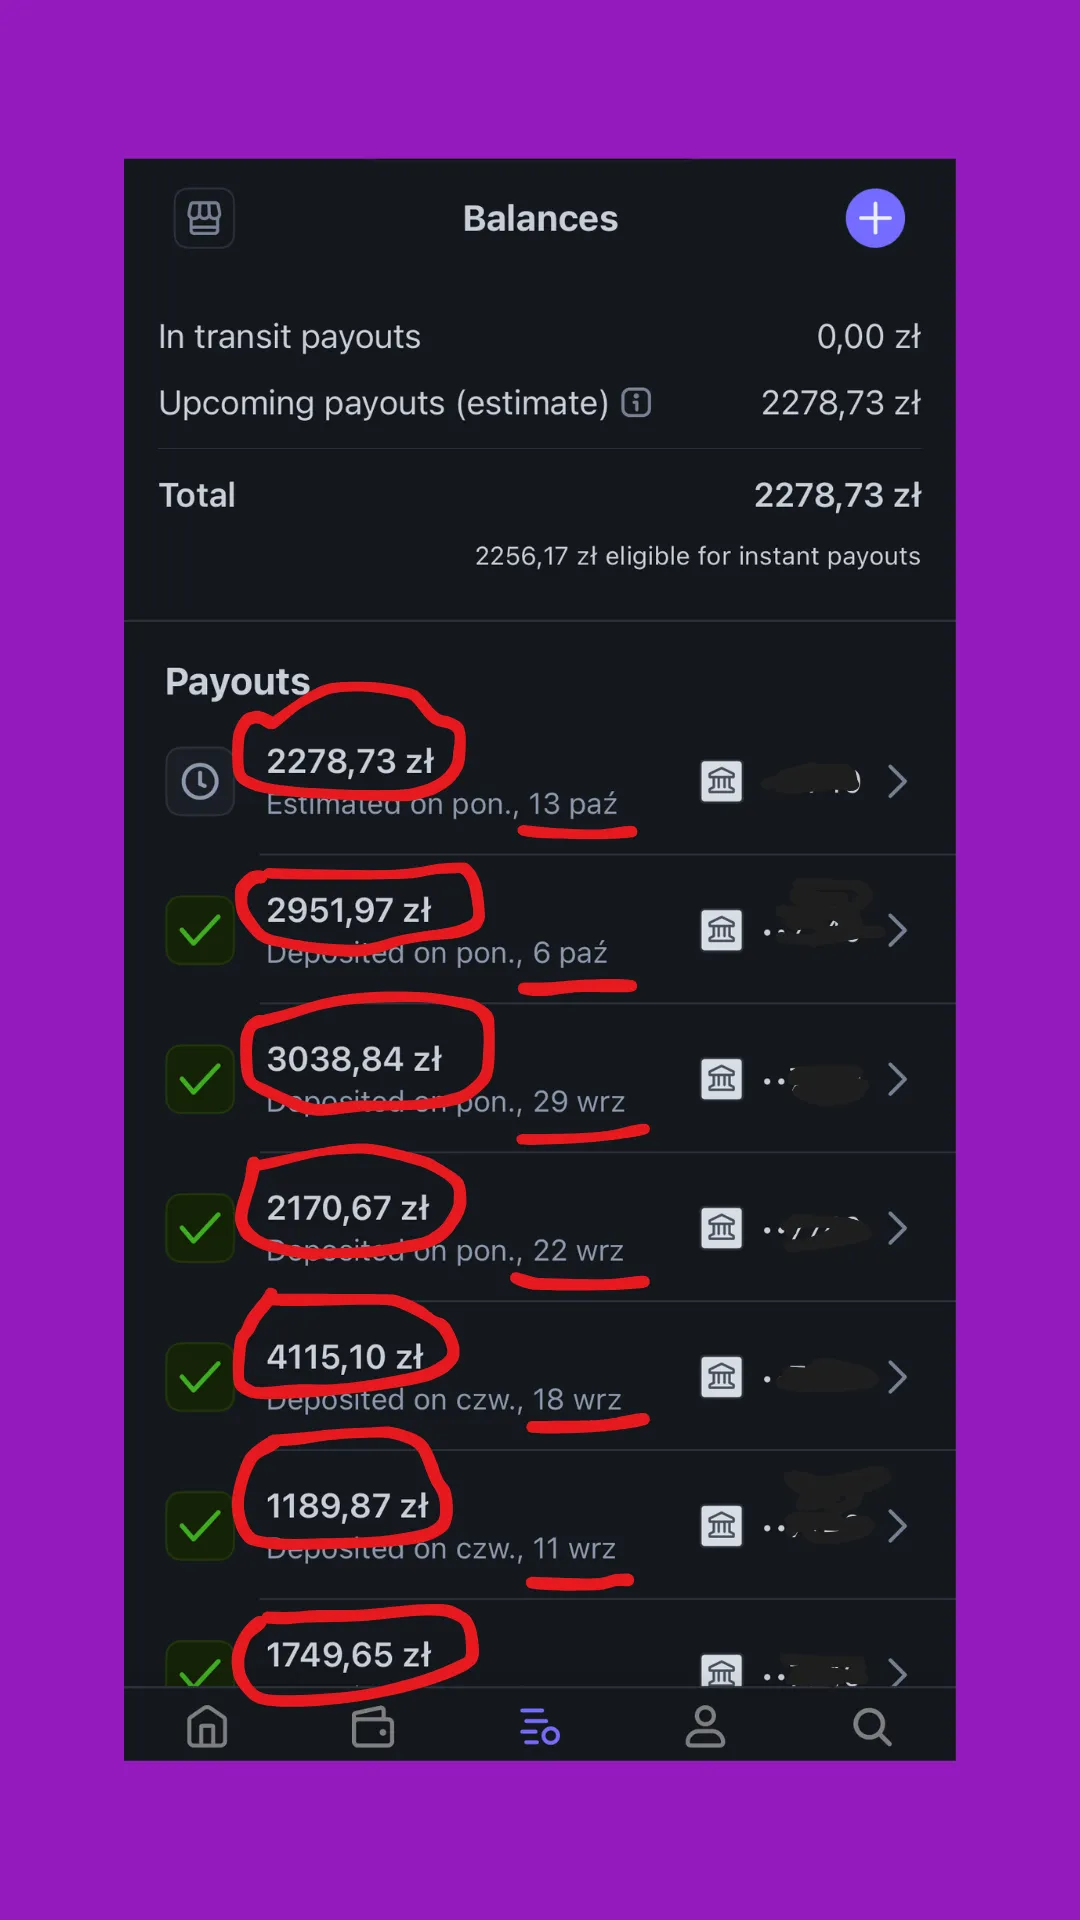The width and height of the screenshot is (1080, 1920).
Task: Tap the purple plus button
Action: (875, 218)
